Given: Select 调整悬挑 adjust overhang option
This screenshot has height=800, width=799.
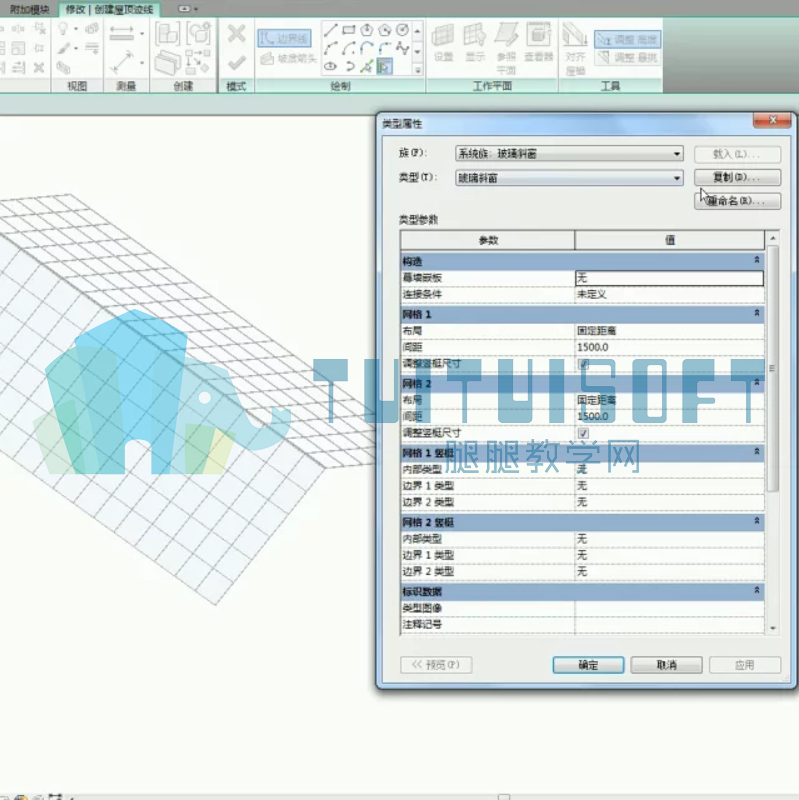Looking at the screenshot, I should tap(628, 58).
